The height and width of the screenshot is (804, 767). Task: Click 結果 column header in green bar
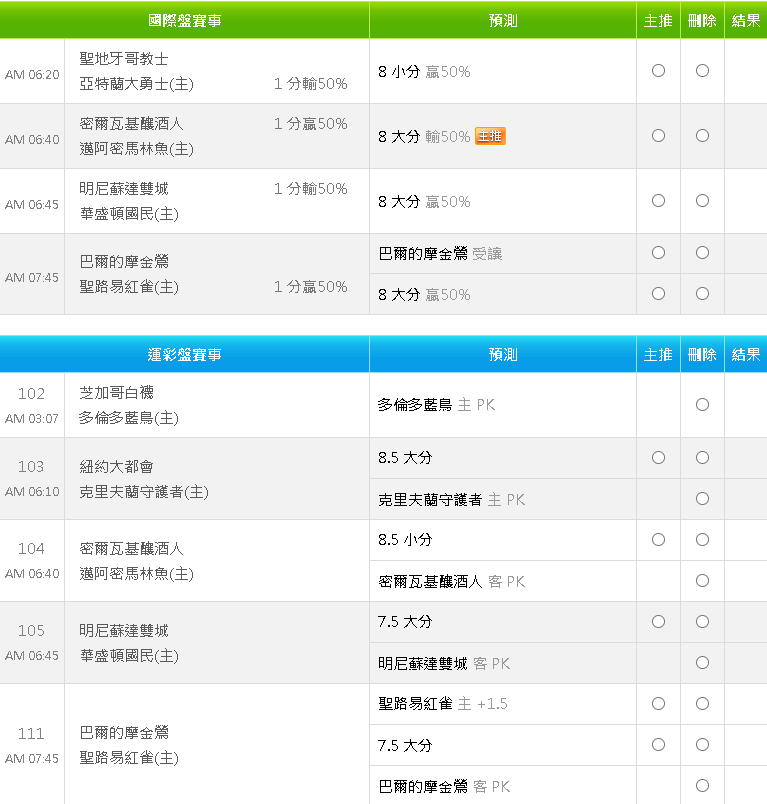point(746,21)
